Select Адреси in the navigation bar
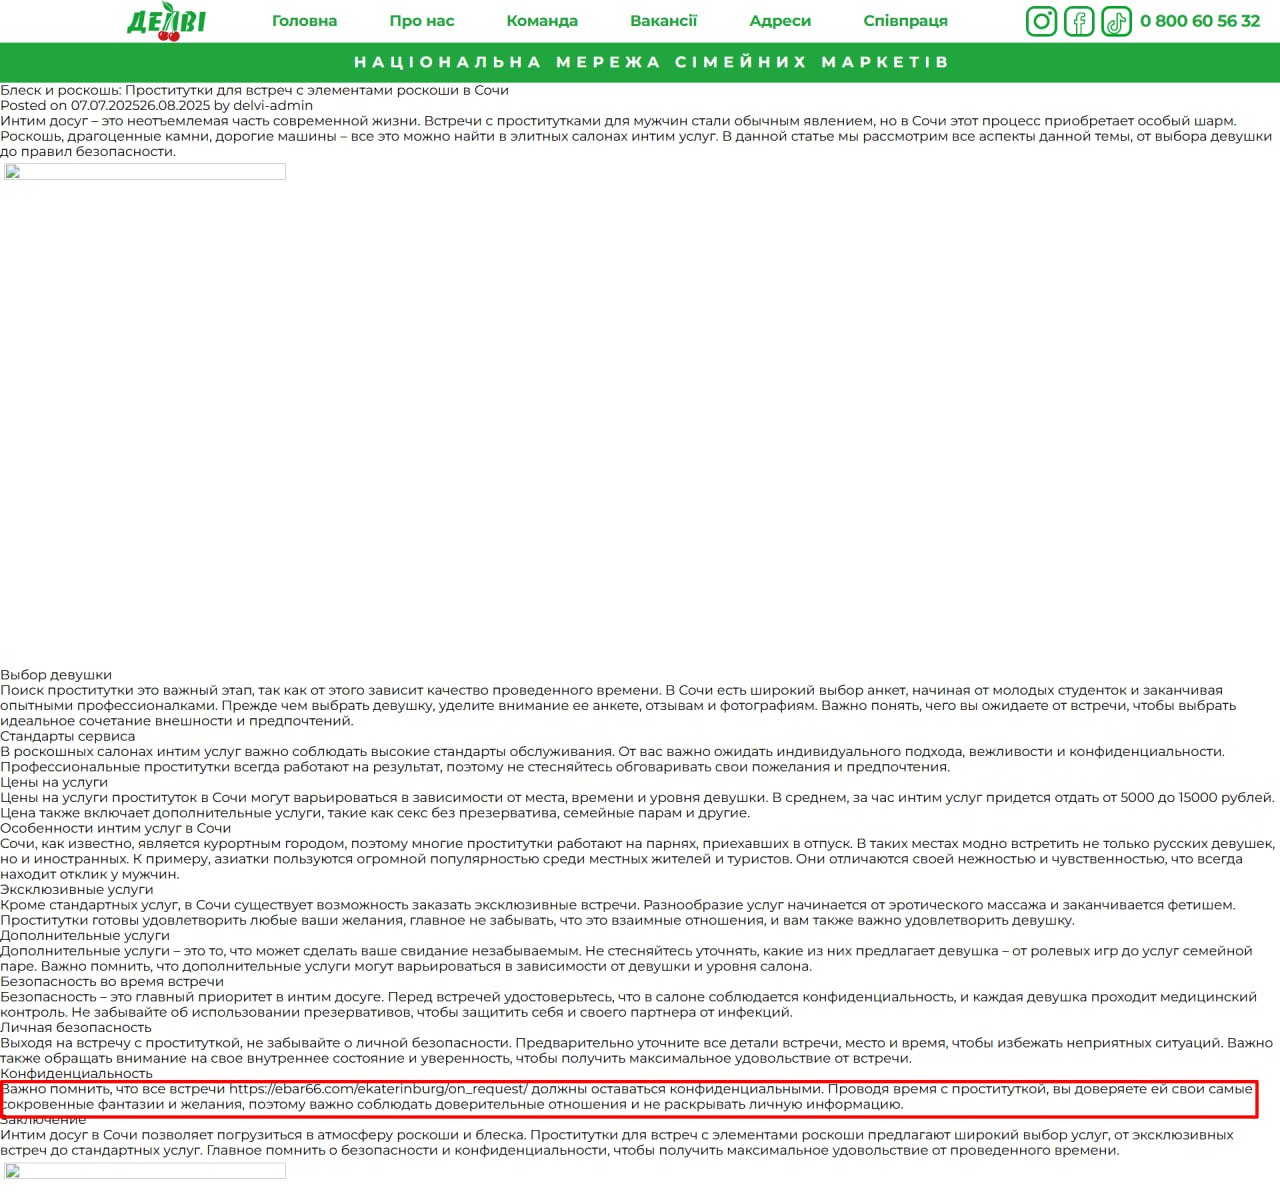Viewport: 1280px width, 1192px height. 780,21
